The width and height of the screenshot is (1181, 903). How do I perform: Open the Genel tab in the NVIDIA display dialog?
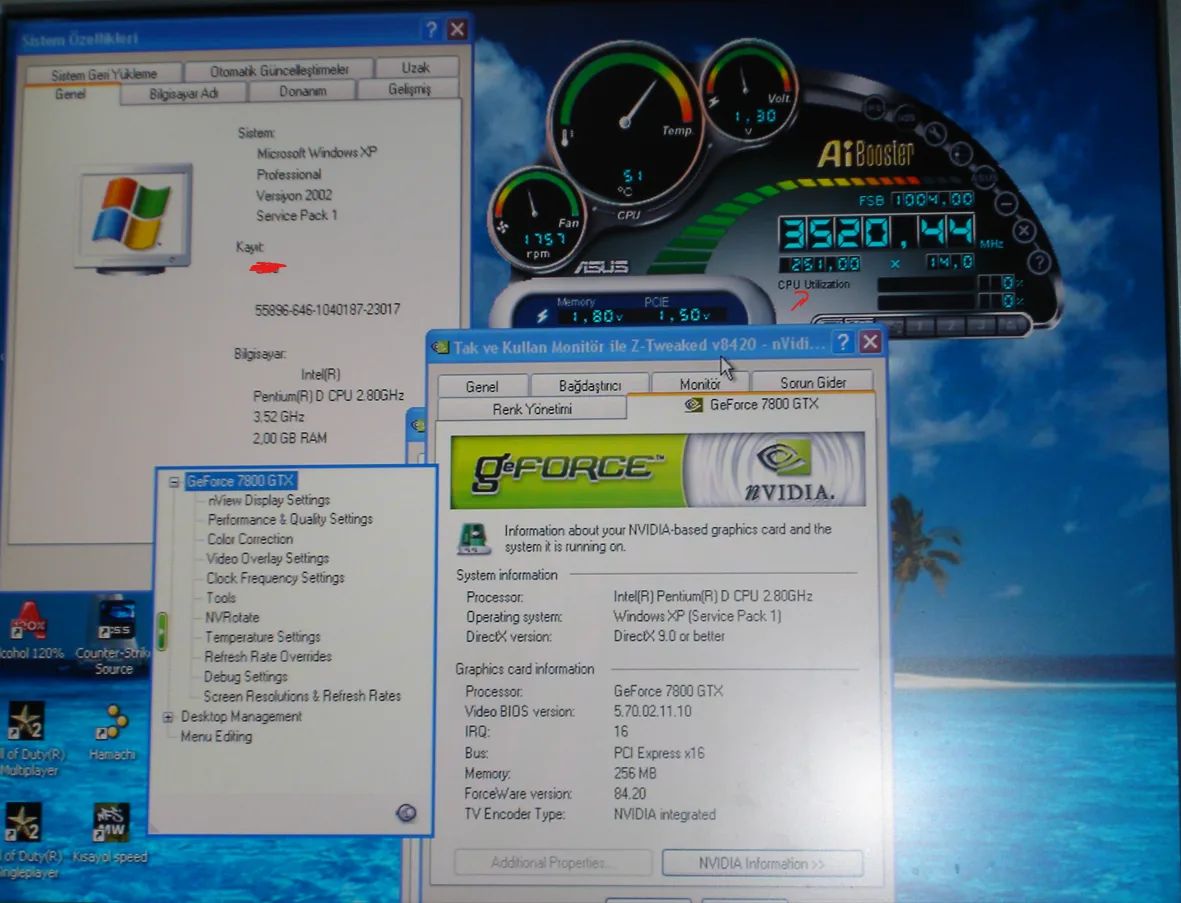pyautogui.click(x=482, y=386)
